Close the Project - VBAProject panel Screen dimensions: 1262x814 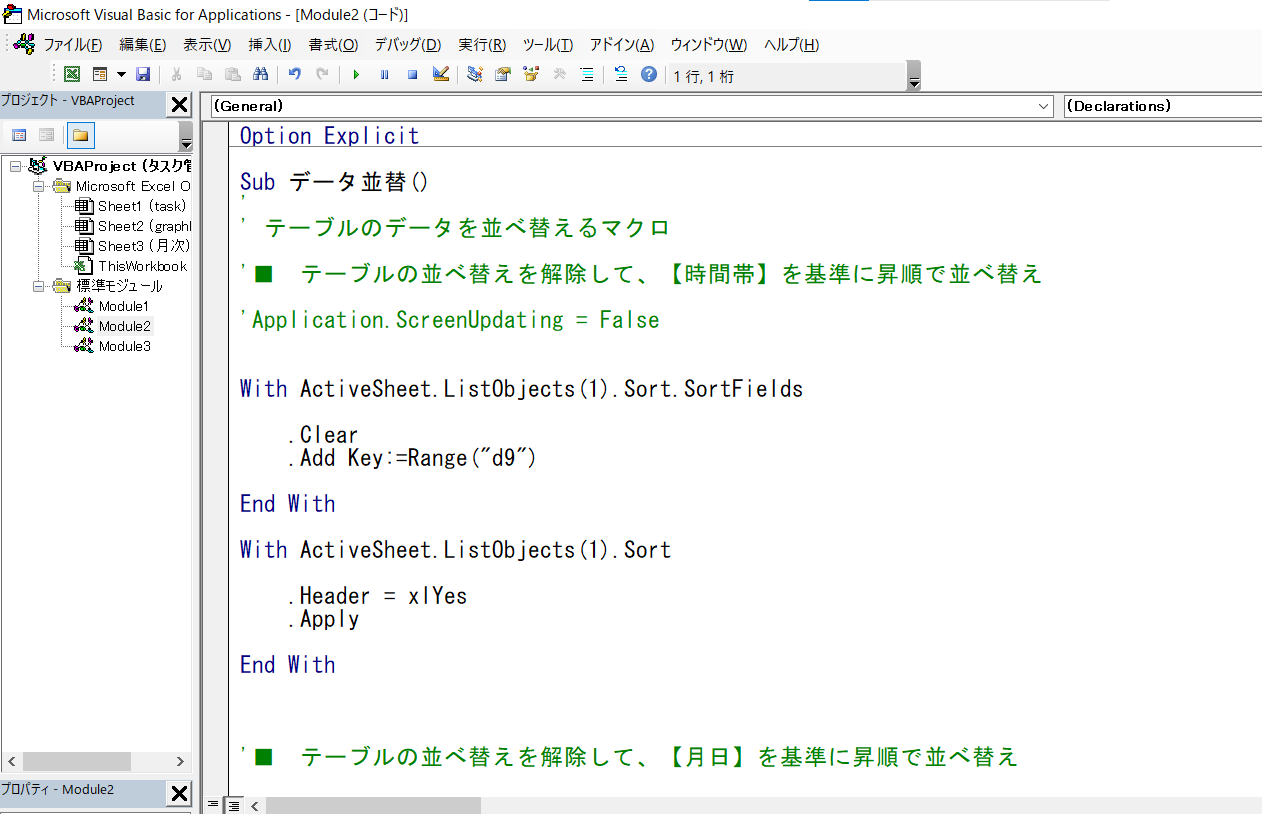pos(179,104)
